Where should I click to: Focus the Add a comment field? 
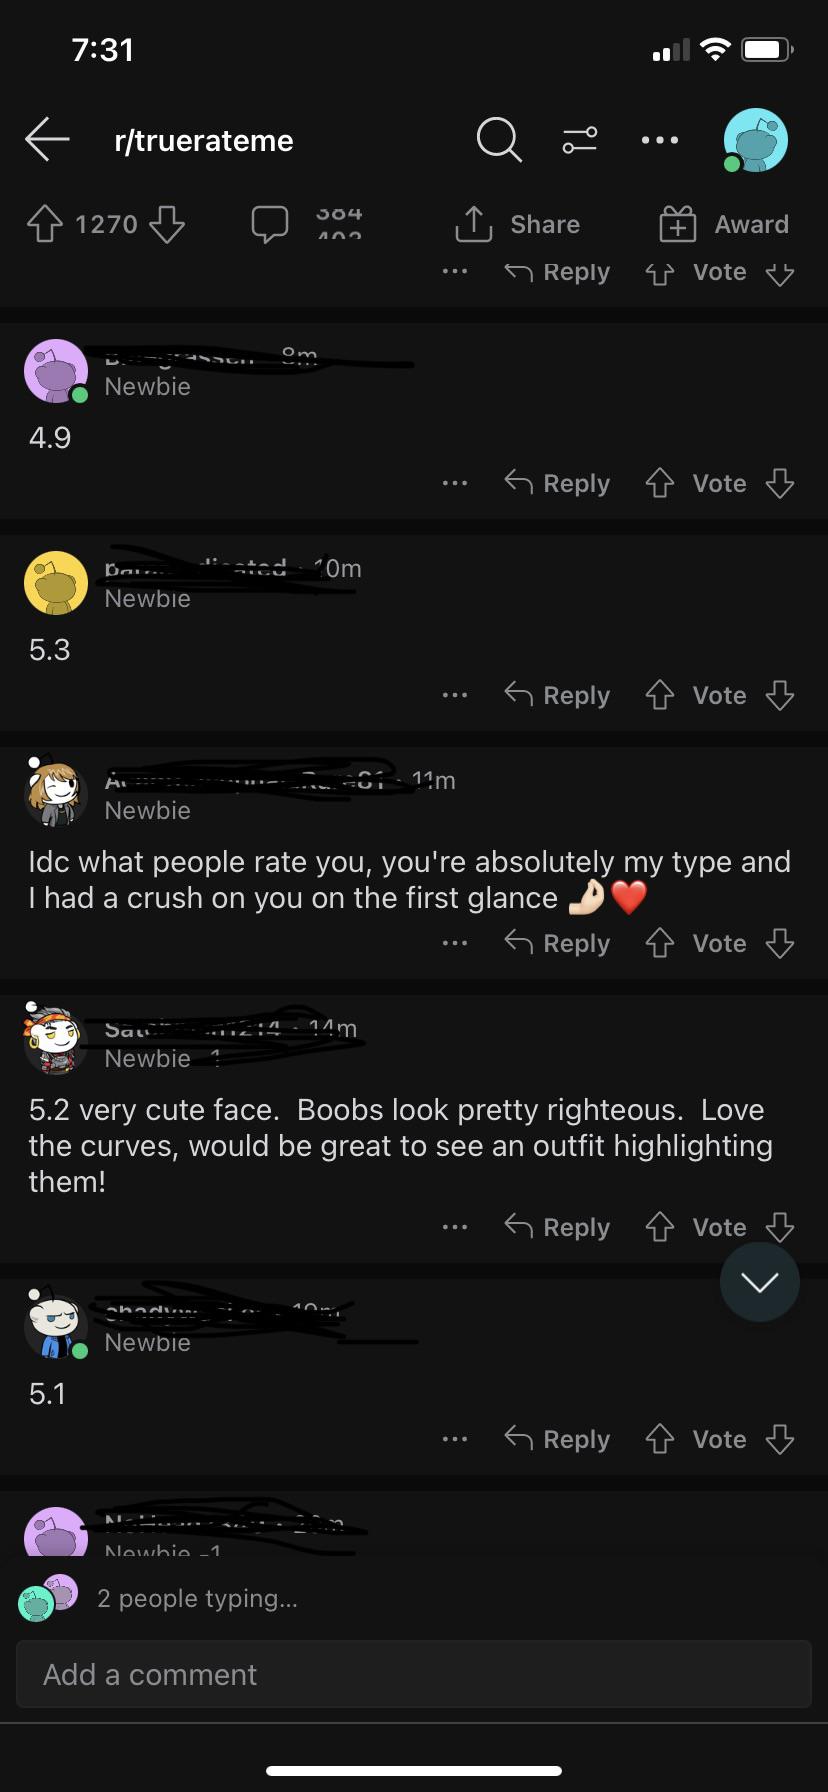(414, 1674)
